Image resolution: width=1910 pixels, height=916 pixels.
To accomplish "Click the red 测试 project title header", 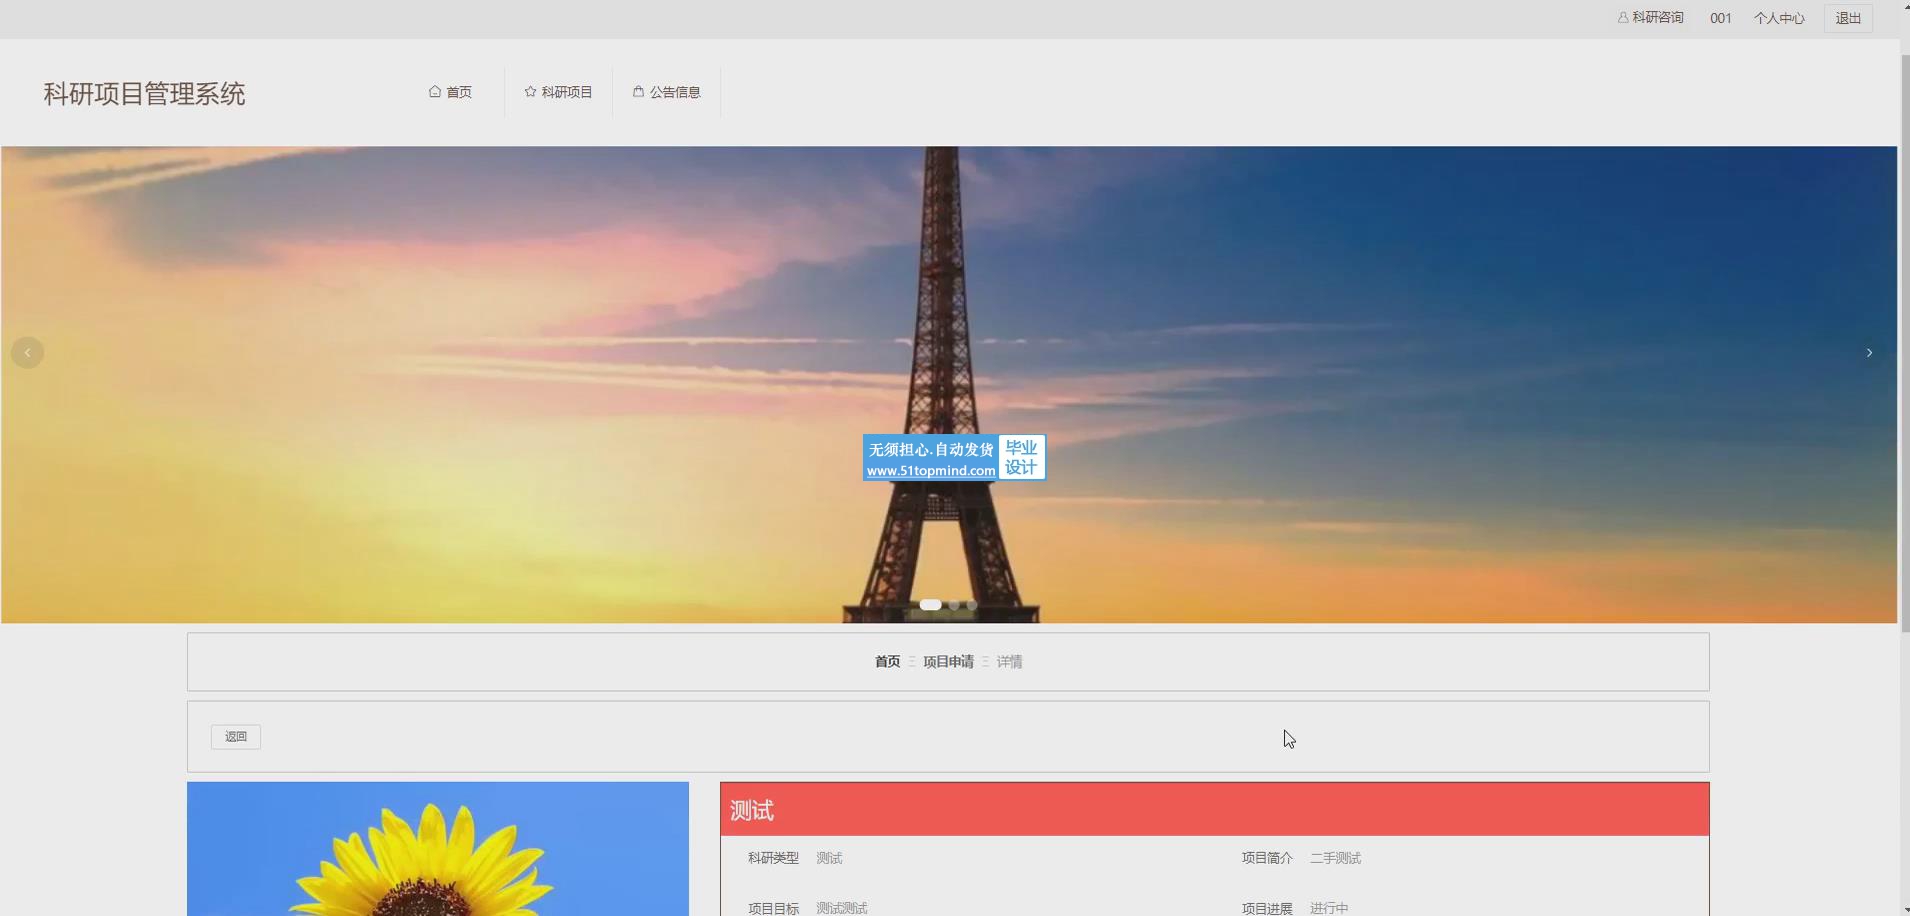I will click(1215, 810).
